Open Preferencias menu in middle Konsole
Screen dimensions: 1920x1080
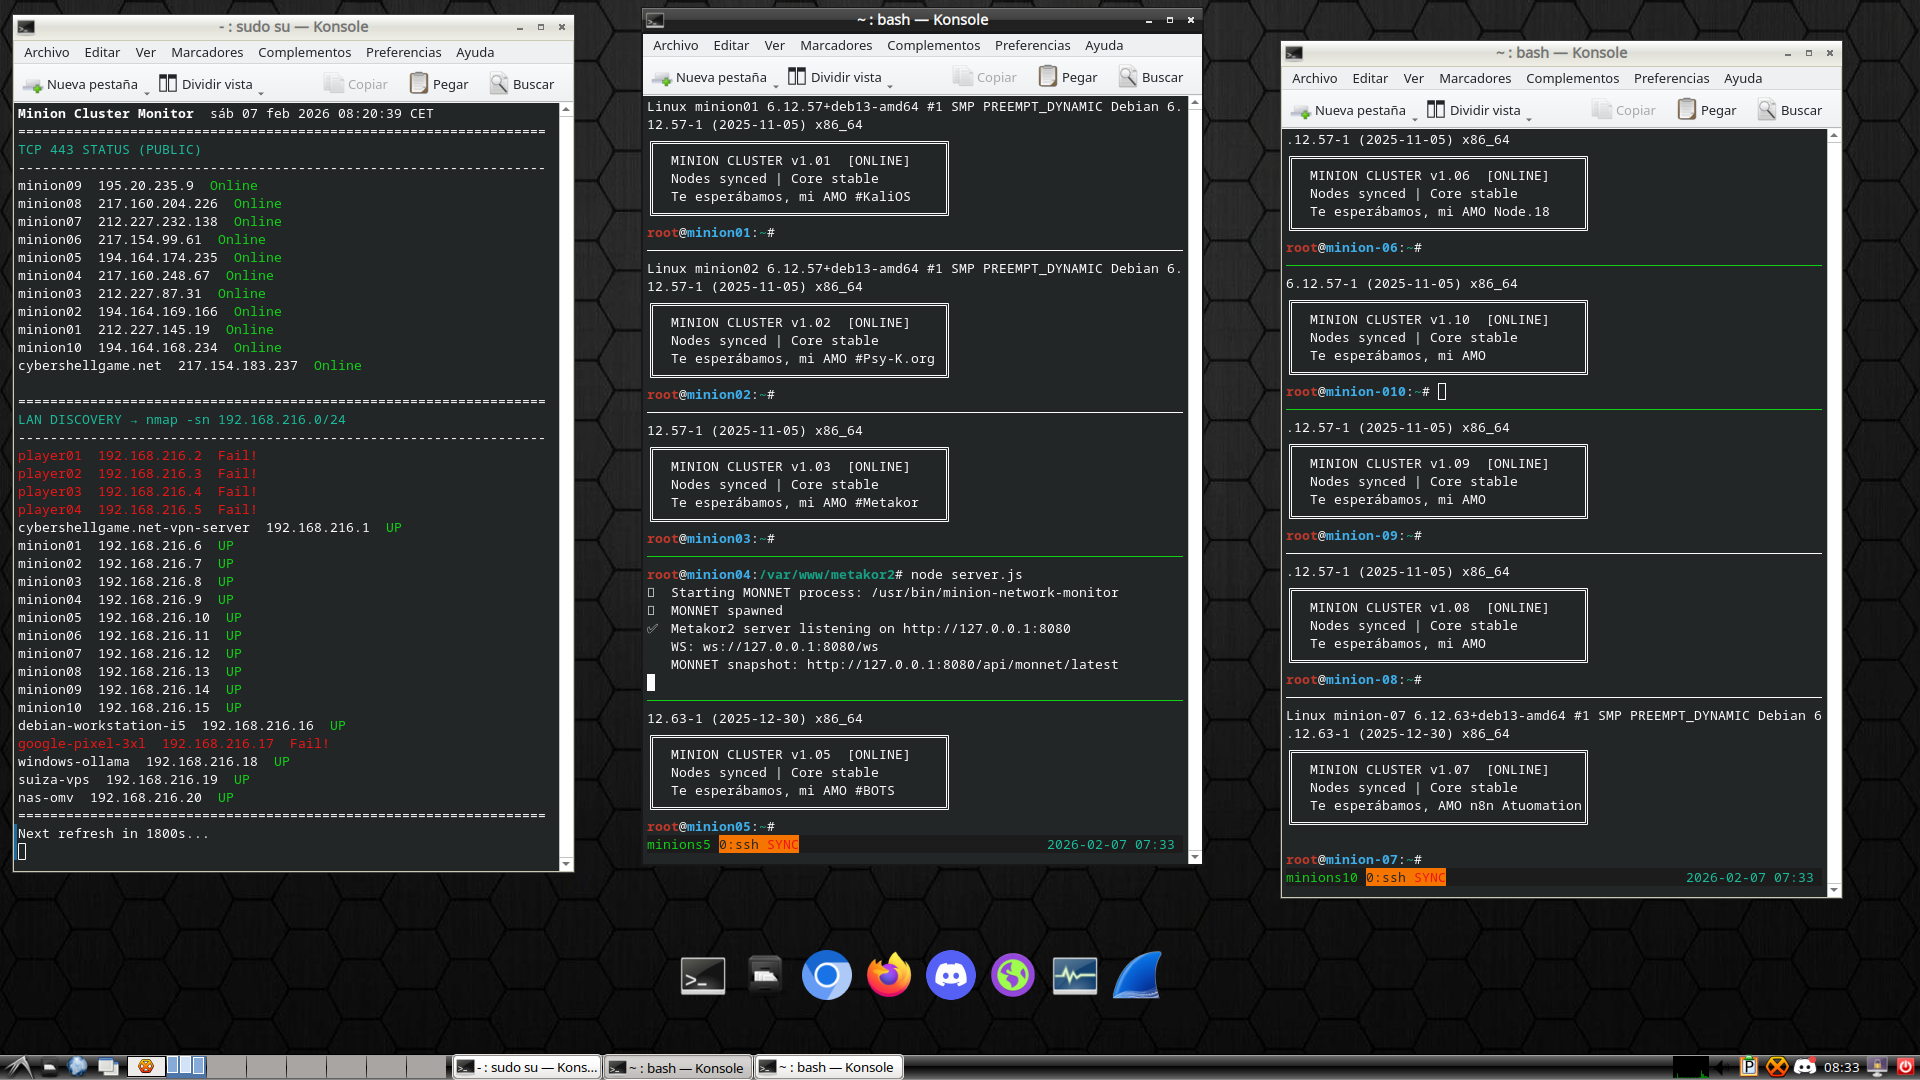point(1032,45)
